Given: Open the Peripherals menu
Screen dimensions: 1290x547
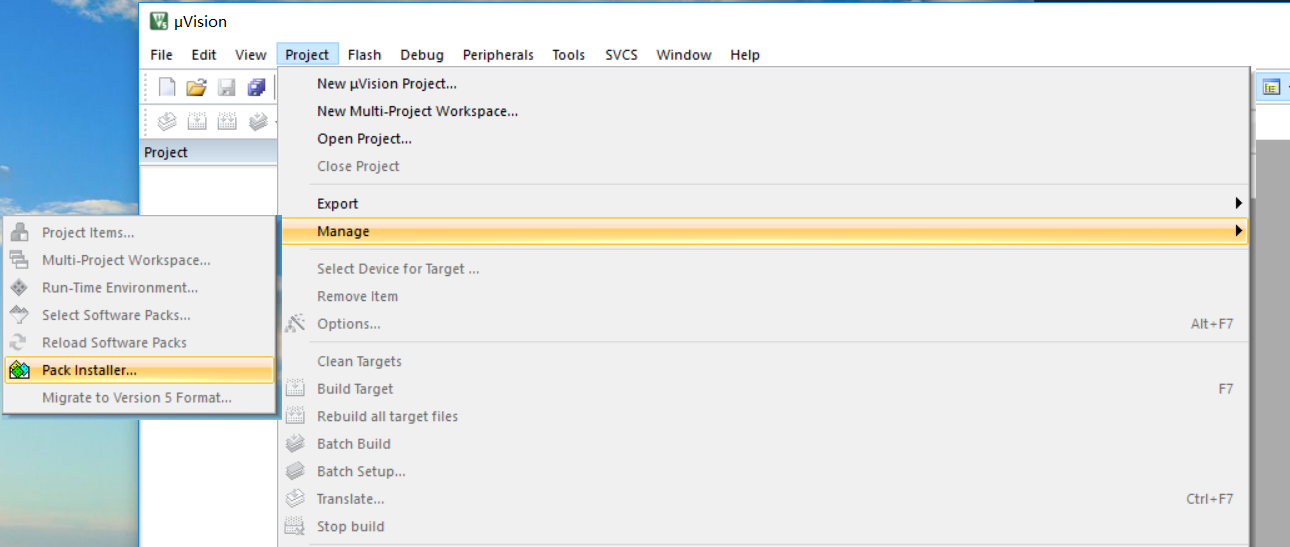Looking at the screenshot, I should [498, 55].
